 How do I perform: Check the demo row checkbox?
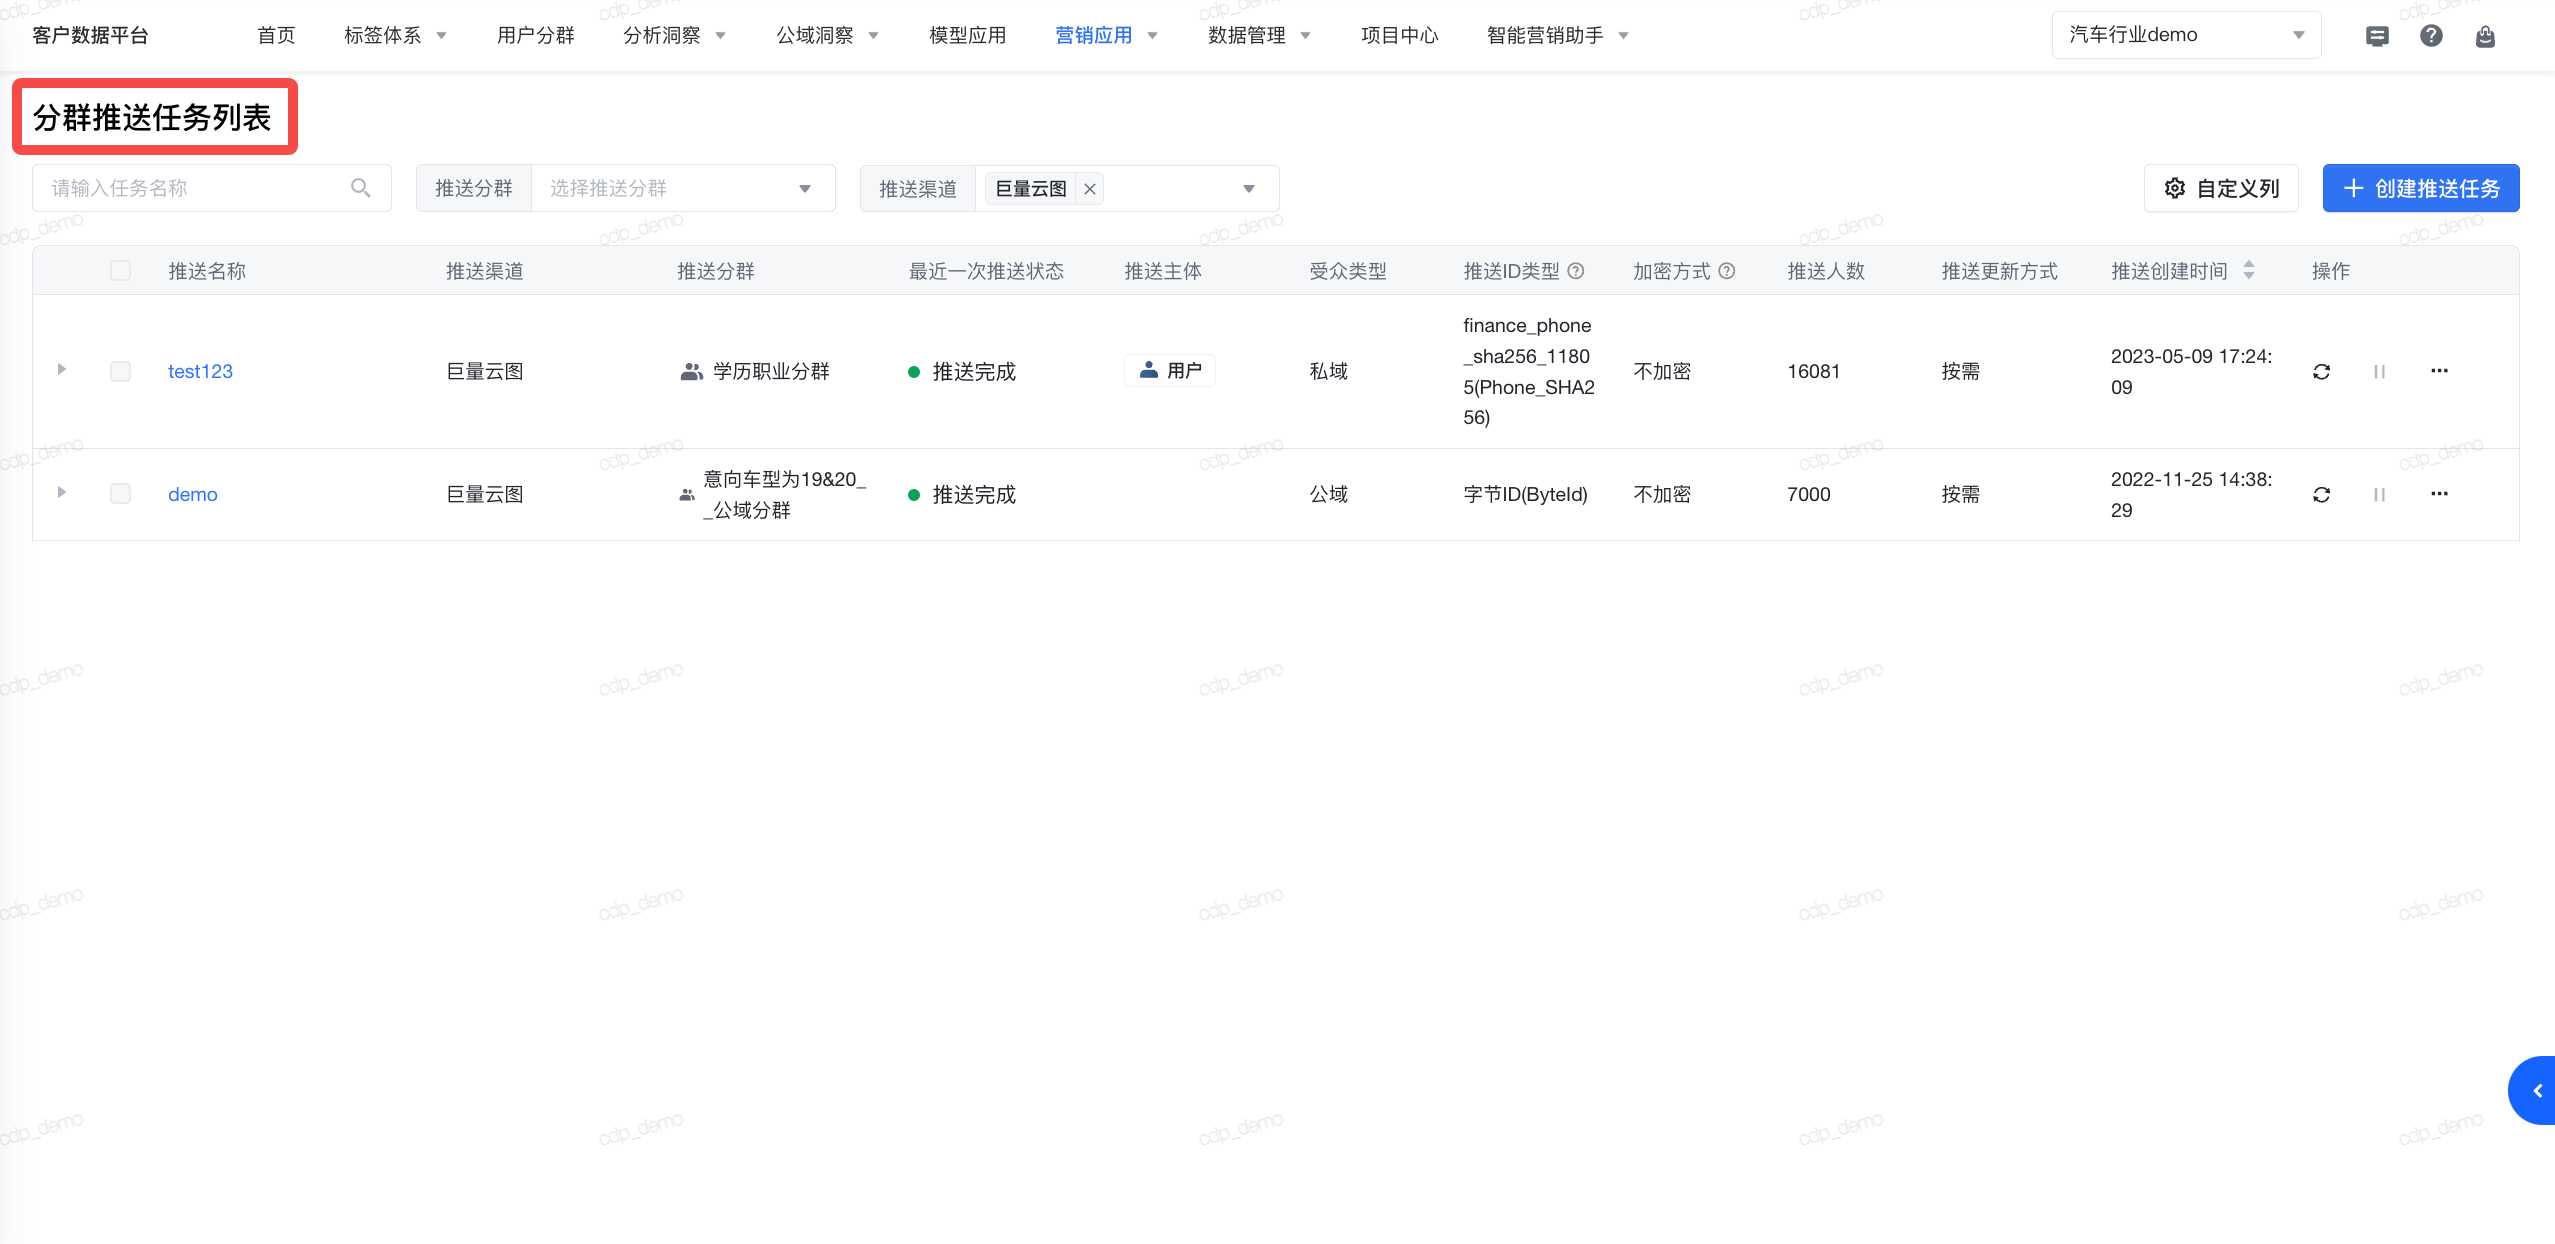(120, 494)
